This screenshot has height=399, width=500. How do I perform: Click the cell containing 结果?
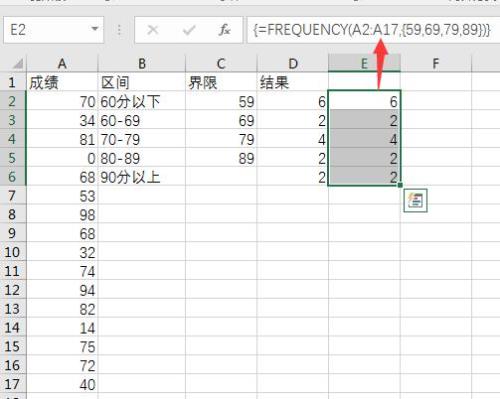[293, 82]
